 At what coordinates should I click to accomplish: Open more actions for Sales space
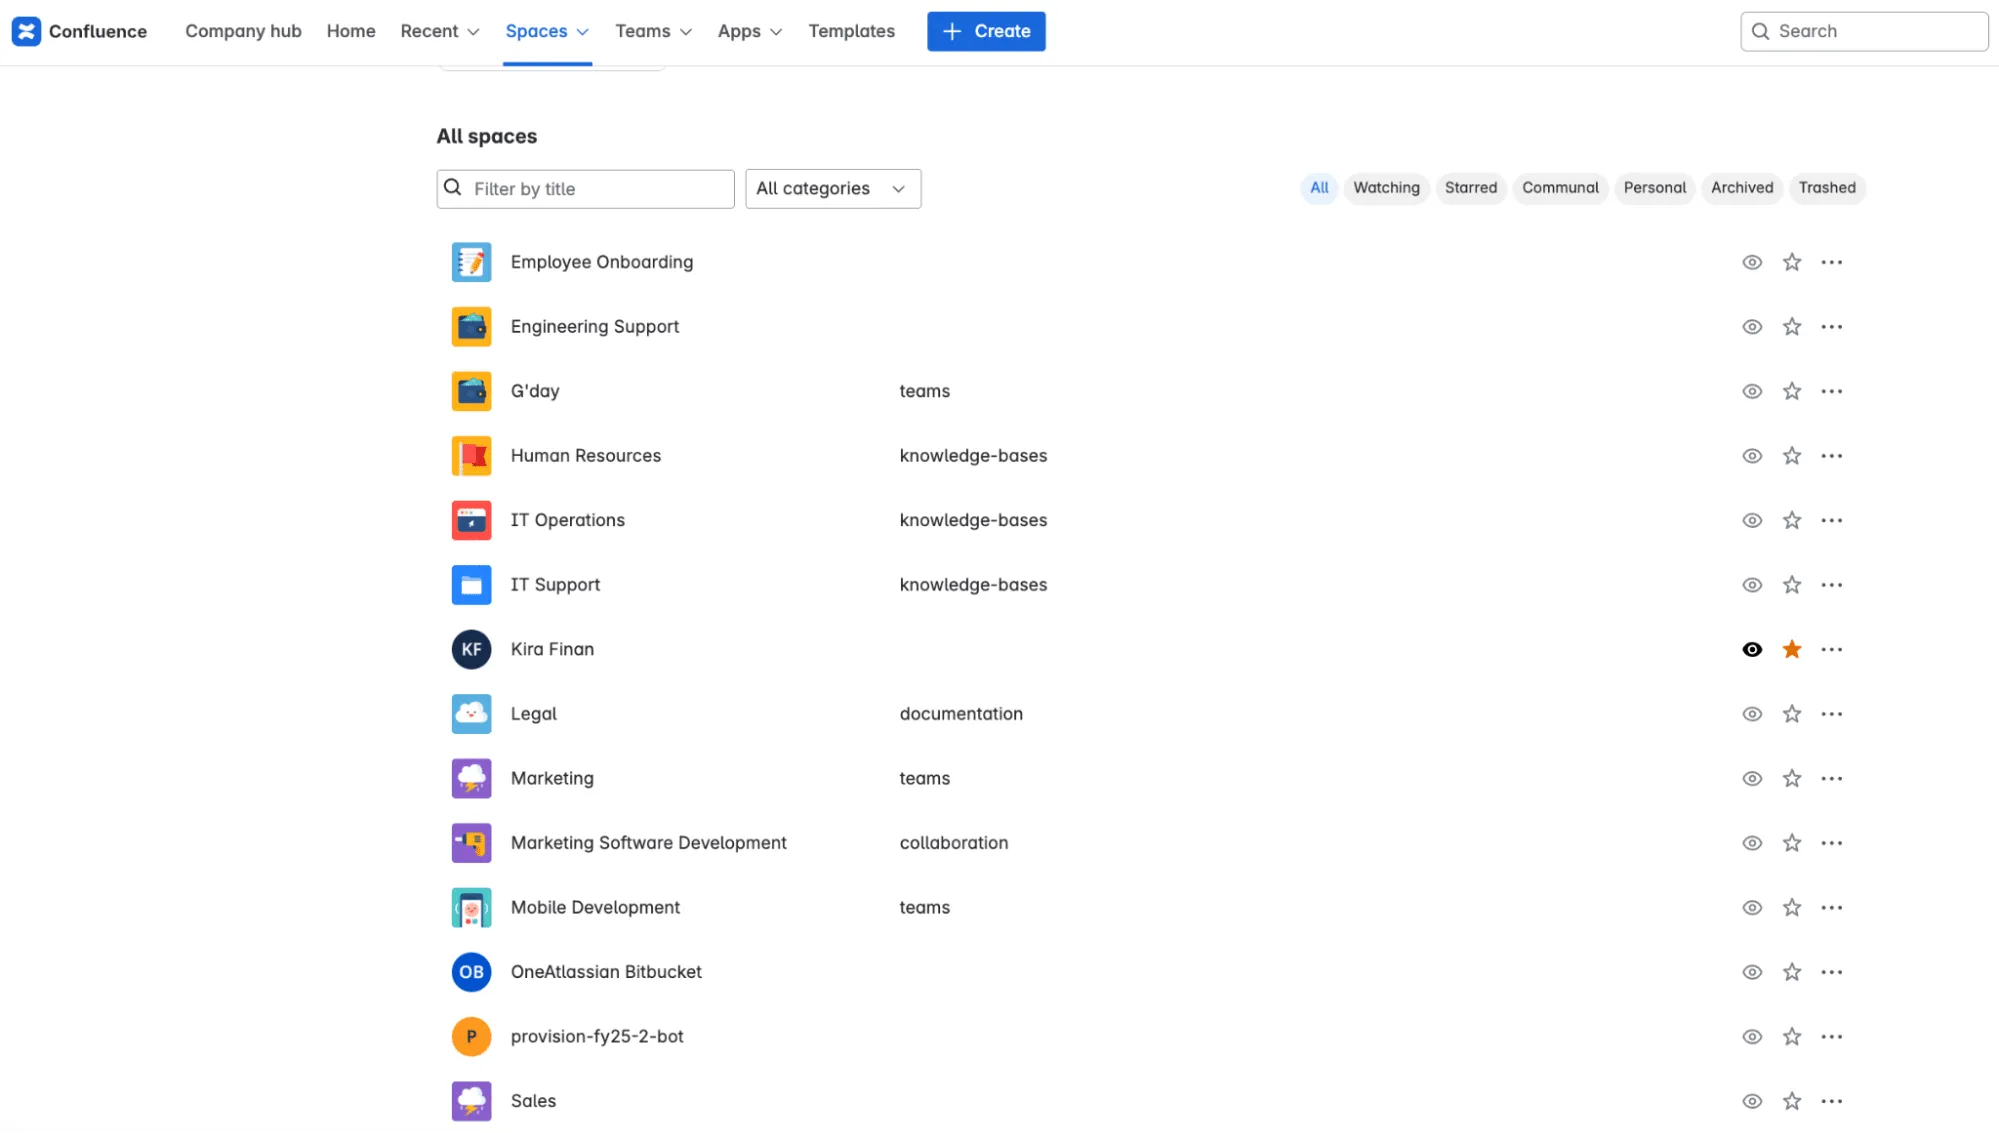point(1831,1101)
